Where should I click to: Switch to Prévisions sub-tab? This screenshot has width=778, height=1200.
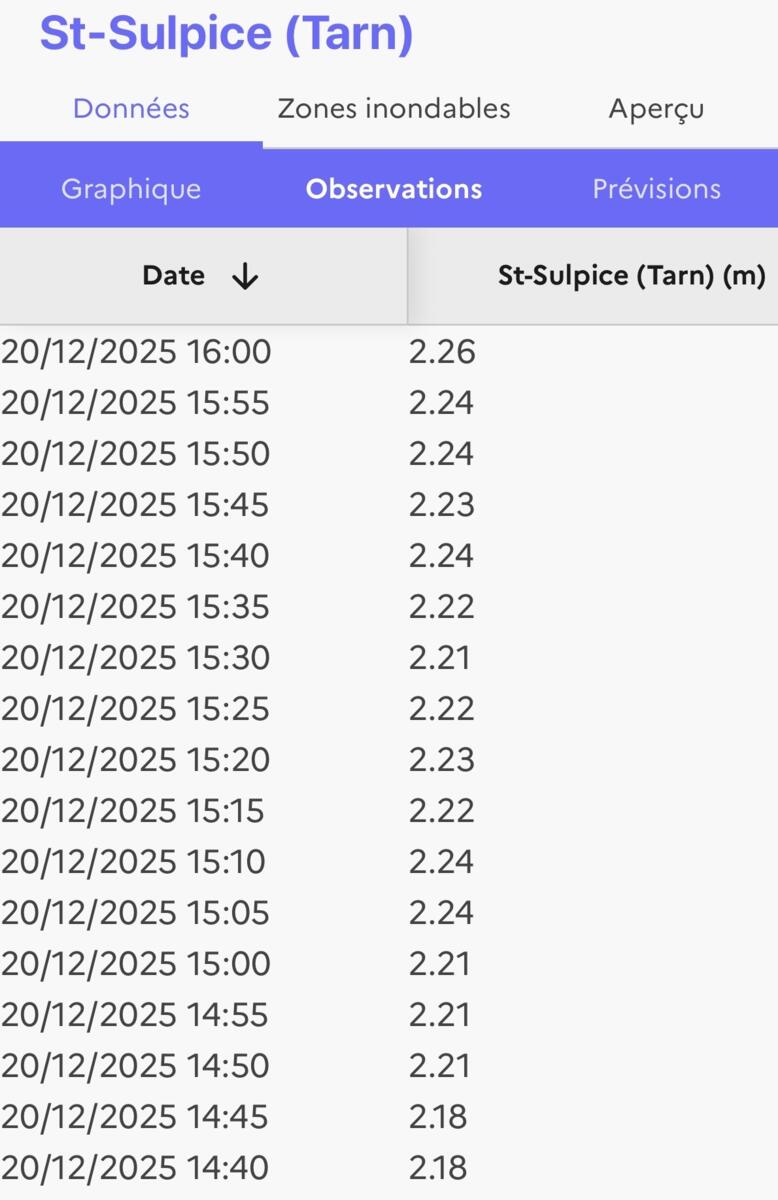point(656,189)
